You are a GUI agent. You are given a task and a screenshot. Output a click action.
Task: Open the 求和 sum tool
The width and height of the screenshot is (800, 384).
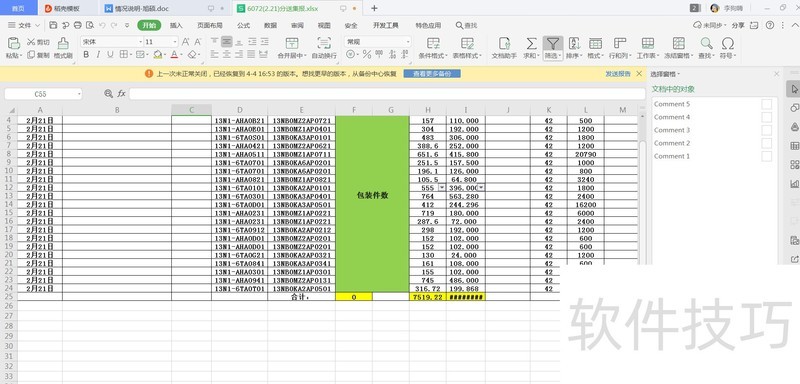[x=531, y=48]
